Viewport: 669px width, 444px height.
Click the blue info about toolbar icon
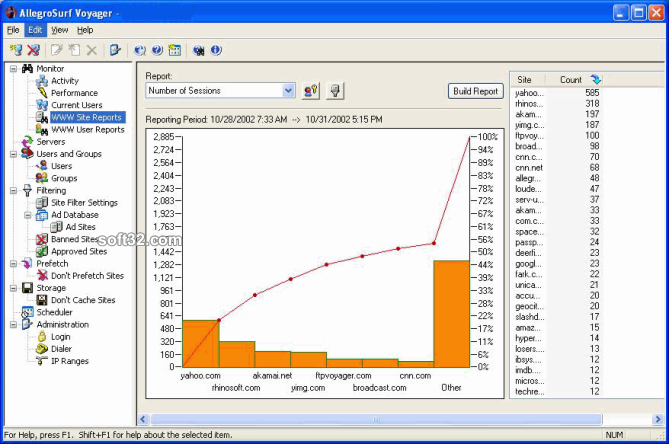(x=216, y=50)
